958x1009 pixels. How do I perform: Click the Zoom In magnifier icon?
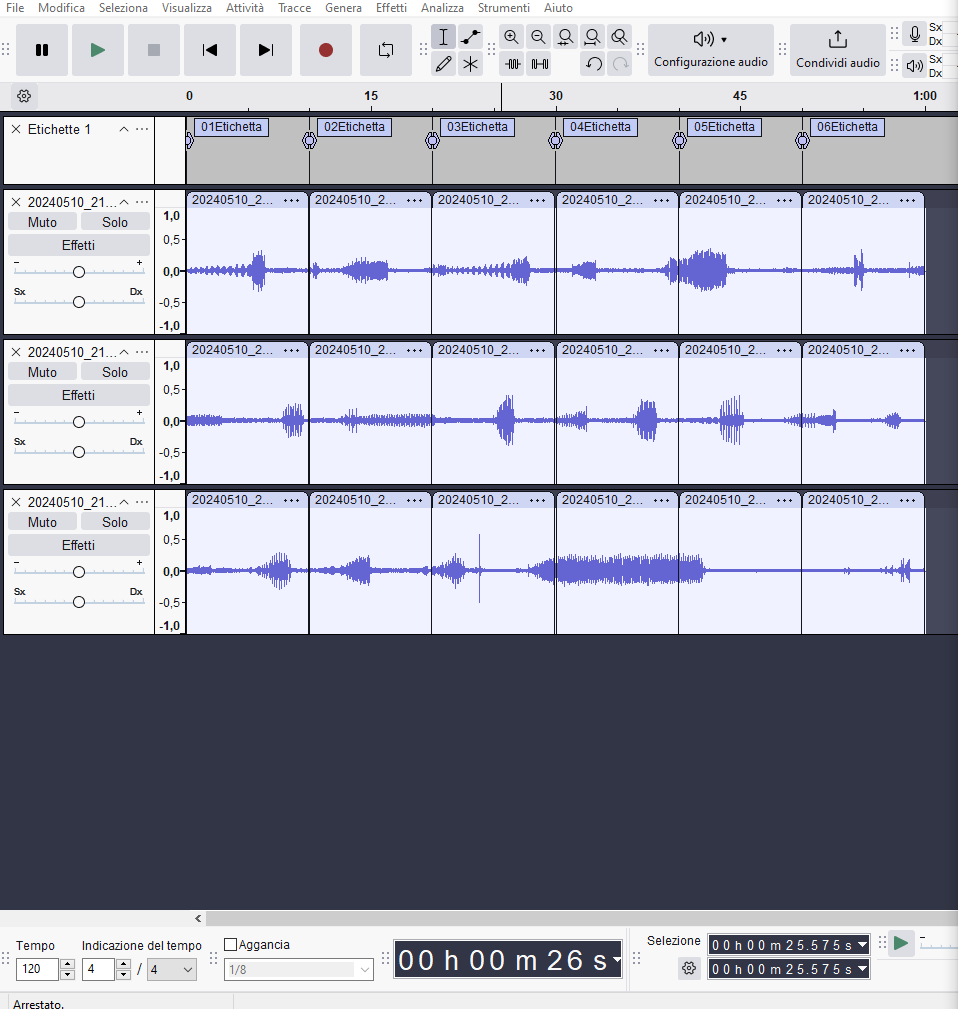coord(511,37)
